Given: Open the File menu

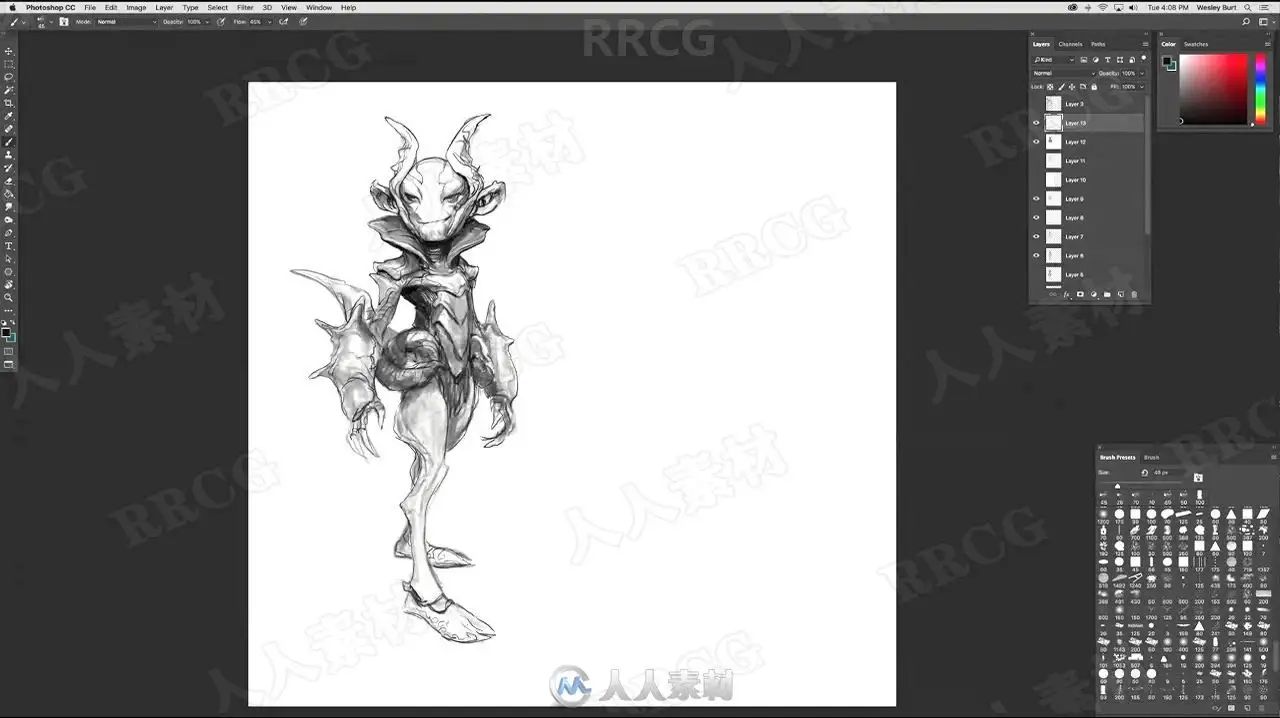Looking at the screenshot, I should coord(90,7).
